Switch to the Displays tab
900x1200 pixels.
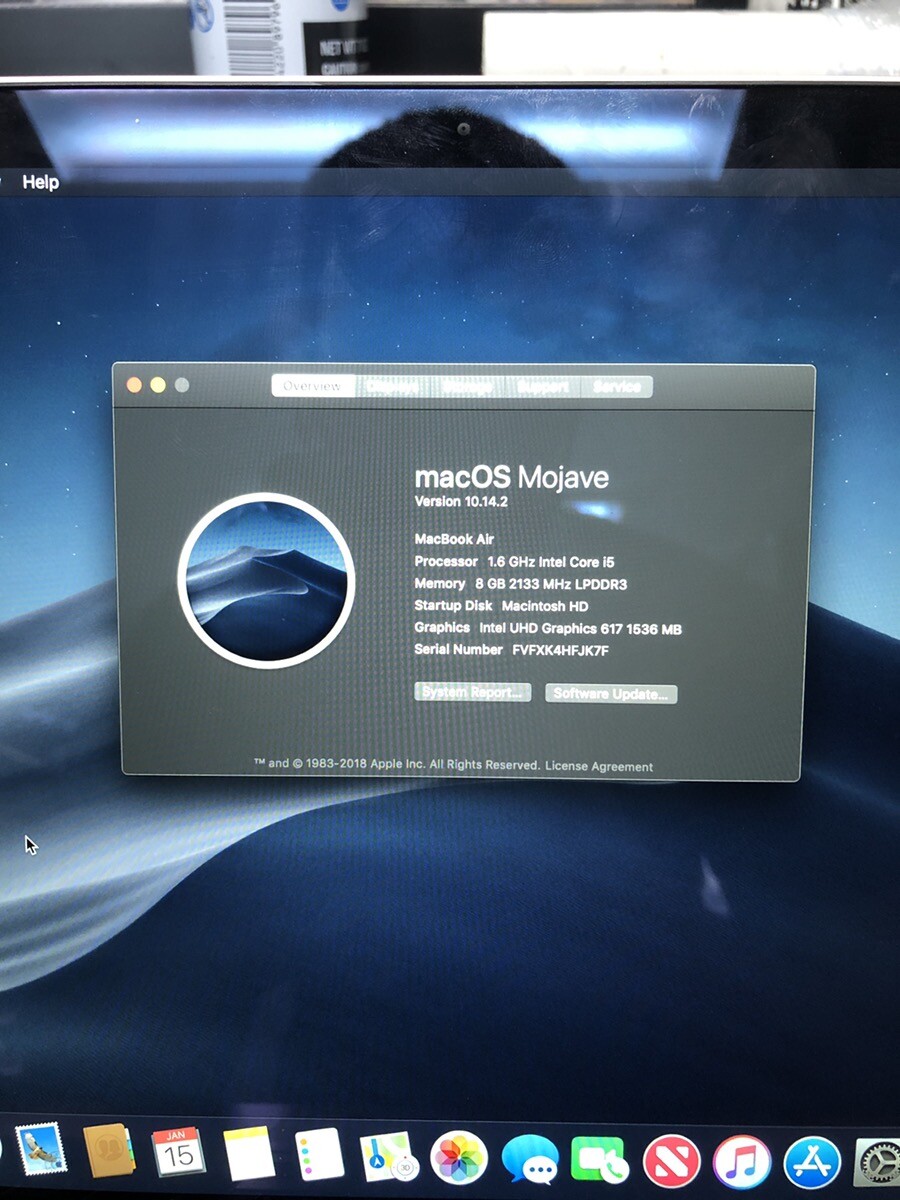point(392,386)
